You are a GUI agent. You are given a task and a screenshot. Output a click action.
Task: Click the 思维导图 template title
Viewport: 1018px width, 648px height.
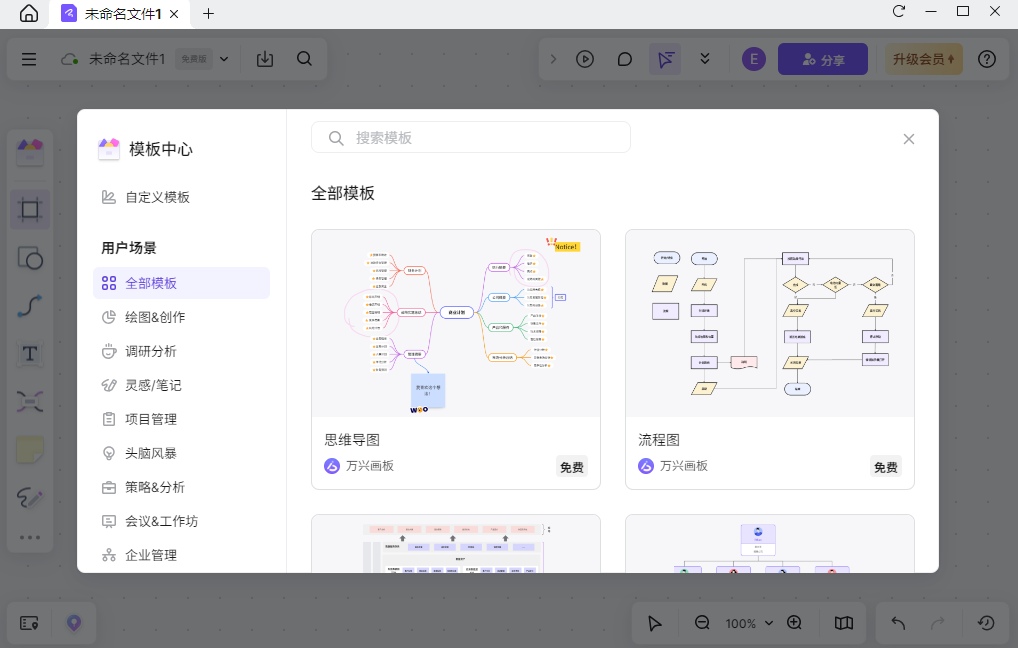(352, 440)
